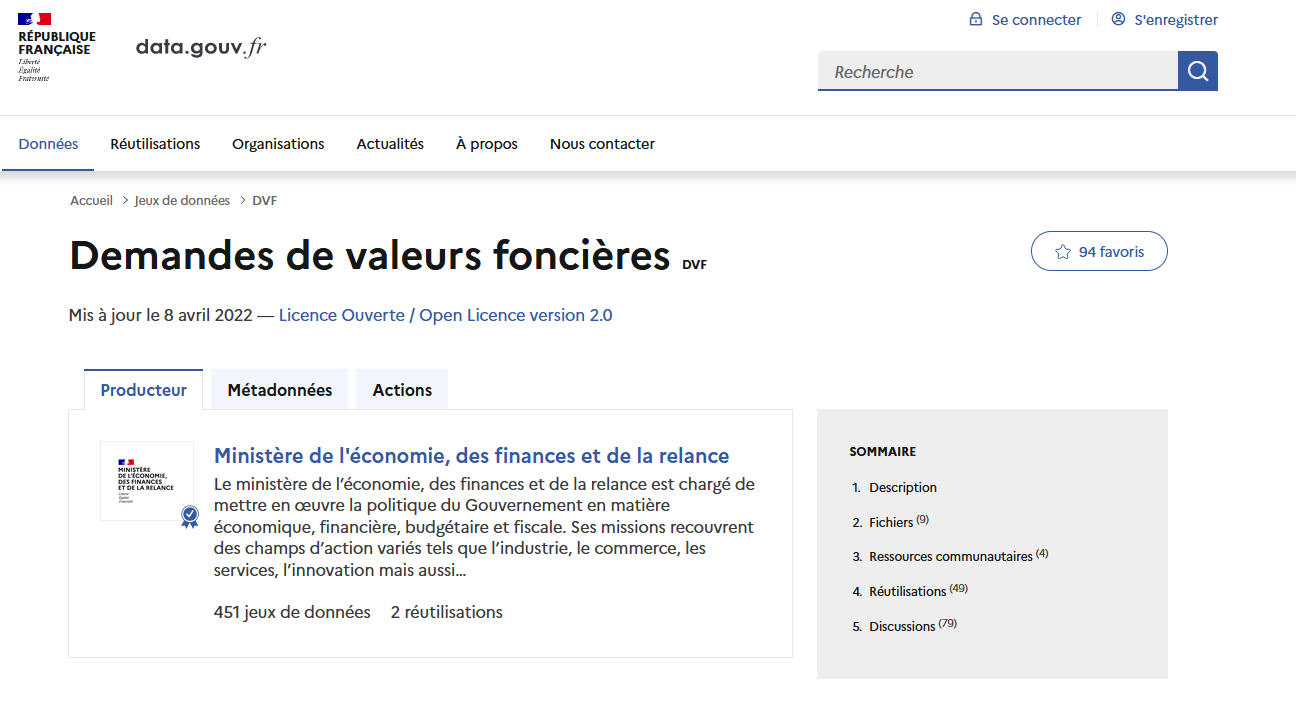Go to Organisations in the top menu

click(278, 144)
